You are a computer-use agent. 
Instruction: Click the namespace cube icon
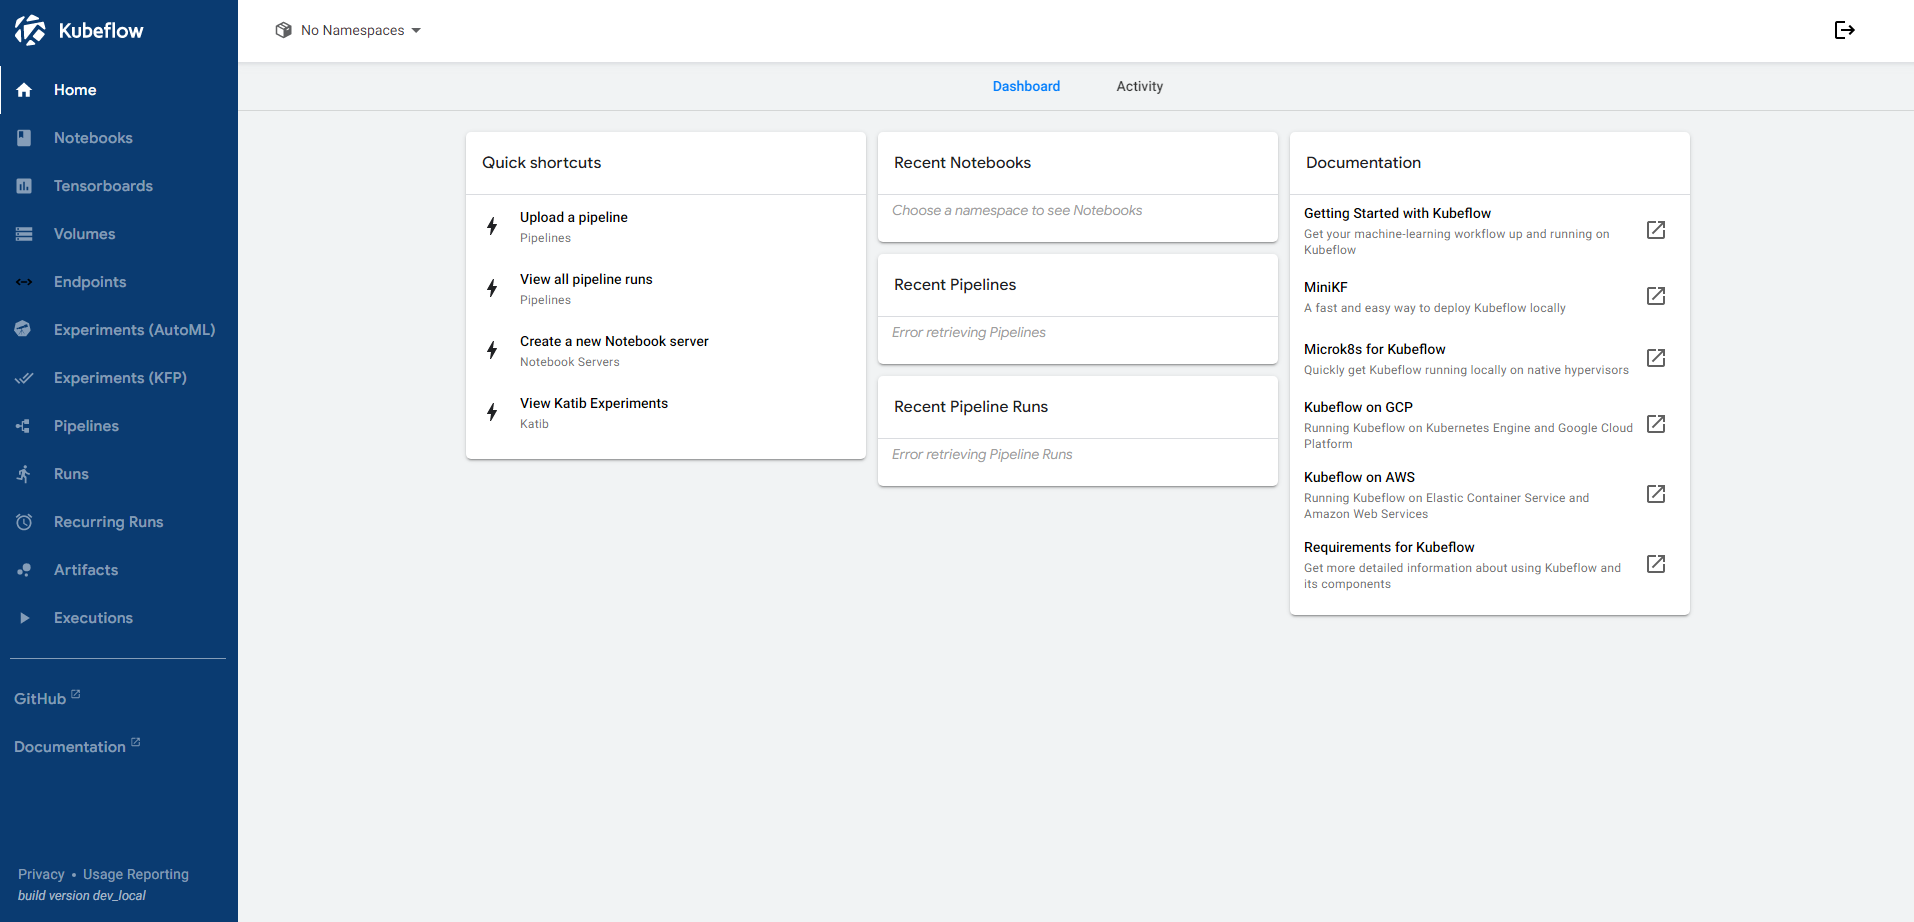(x=283, y=30)
